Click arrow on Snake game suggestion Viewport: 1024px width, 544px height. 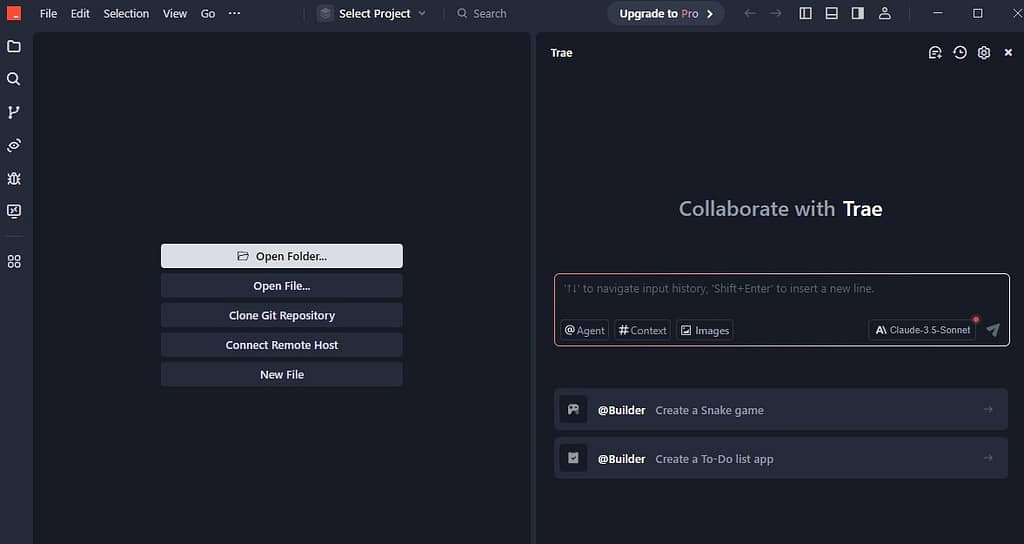point(988,409)
